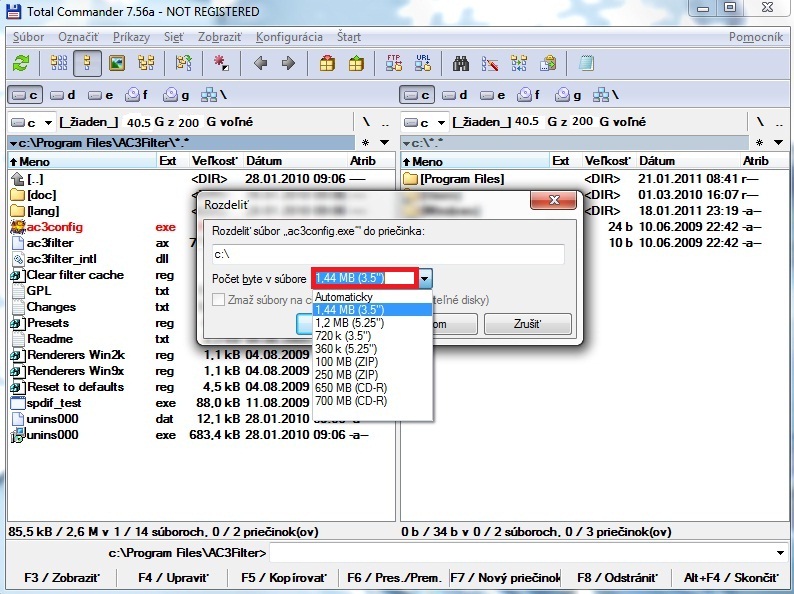Image resolution: width=794 pixels, height=594 pixels.
Task: Click the target folder field containing c:\
Action: pyautogui.click(x=388, y=254)
